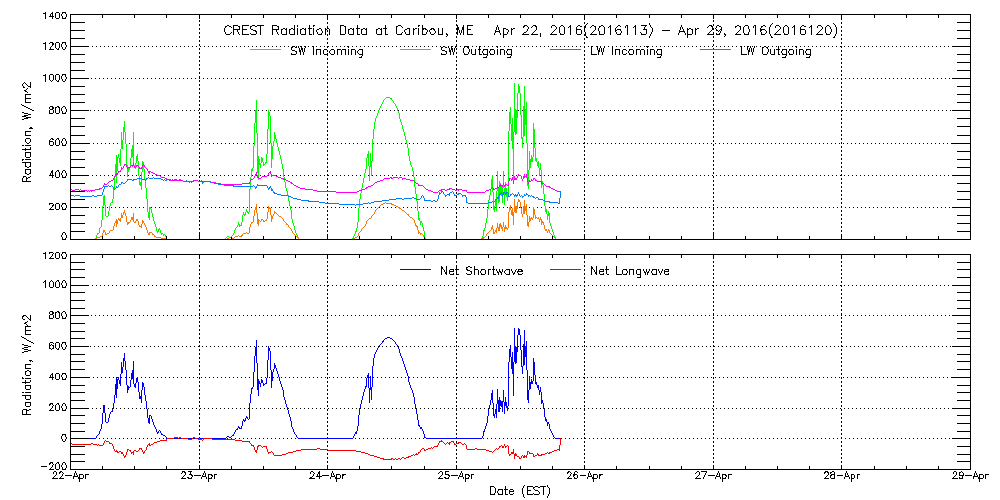Click the LW Outgoing legend label
Image resolution: width=1000 pixels, height=500 pixels.
[x=775, y=51]
